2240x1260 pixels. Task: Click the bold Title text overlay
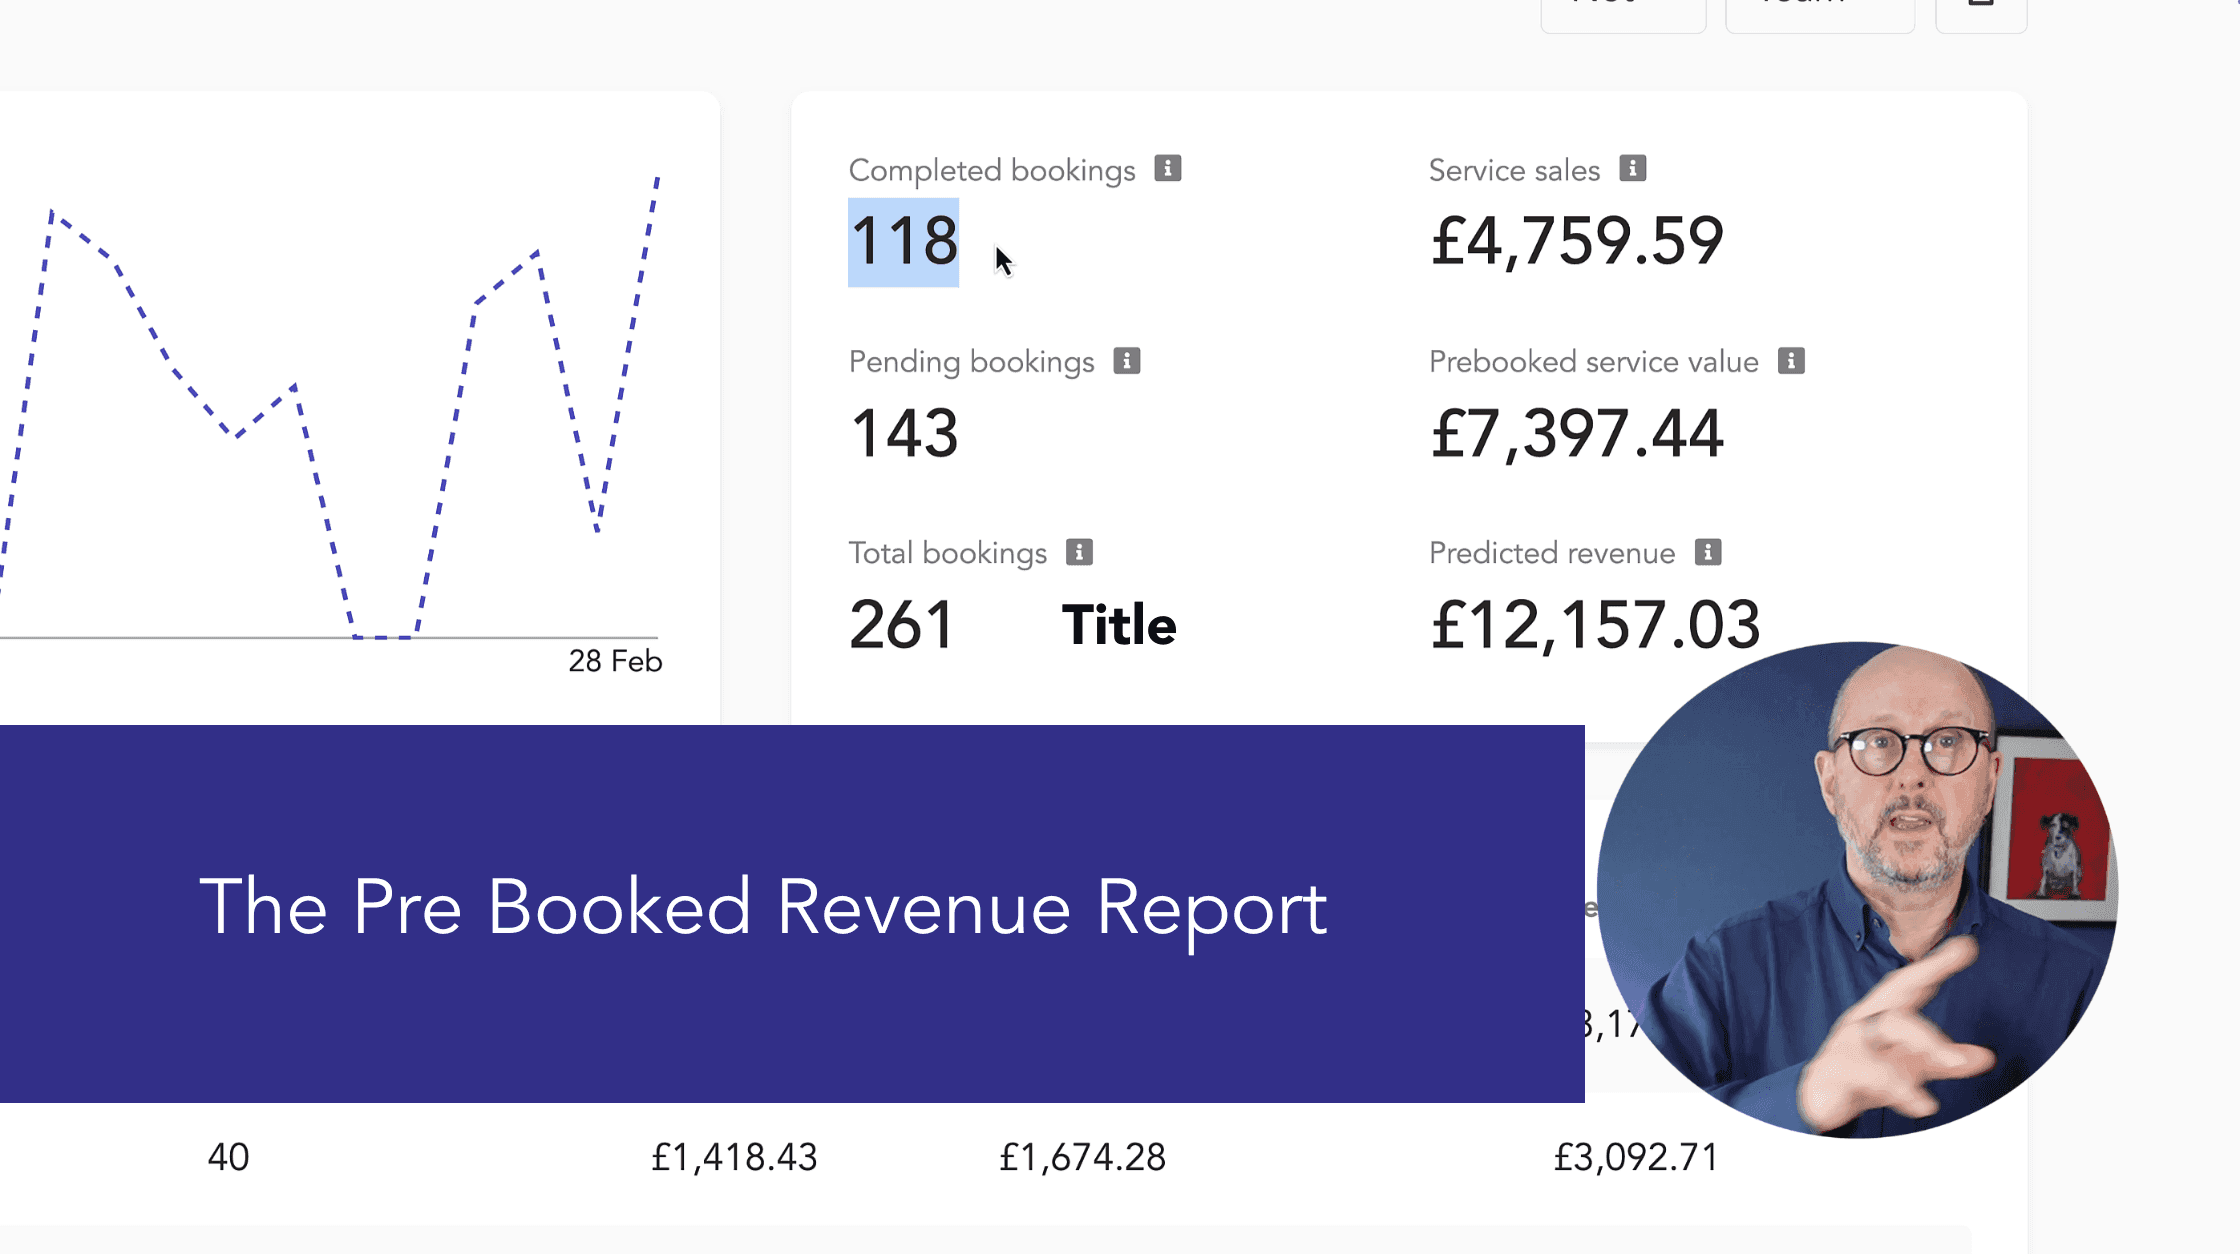(x=1118, y=626)
